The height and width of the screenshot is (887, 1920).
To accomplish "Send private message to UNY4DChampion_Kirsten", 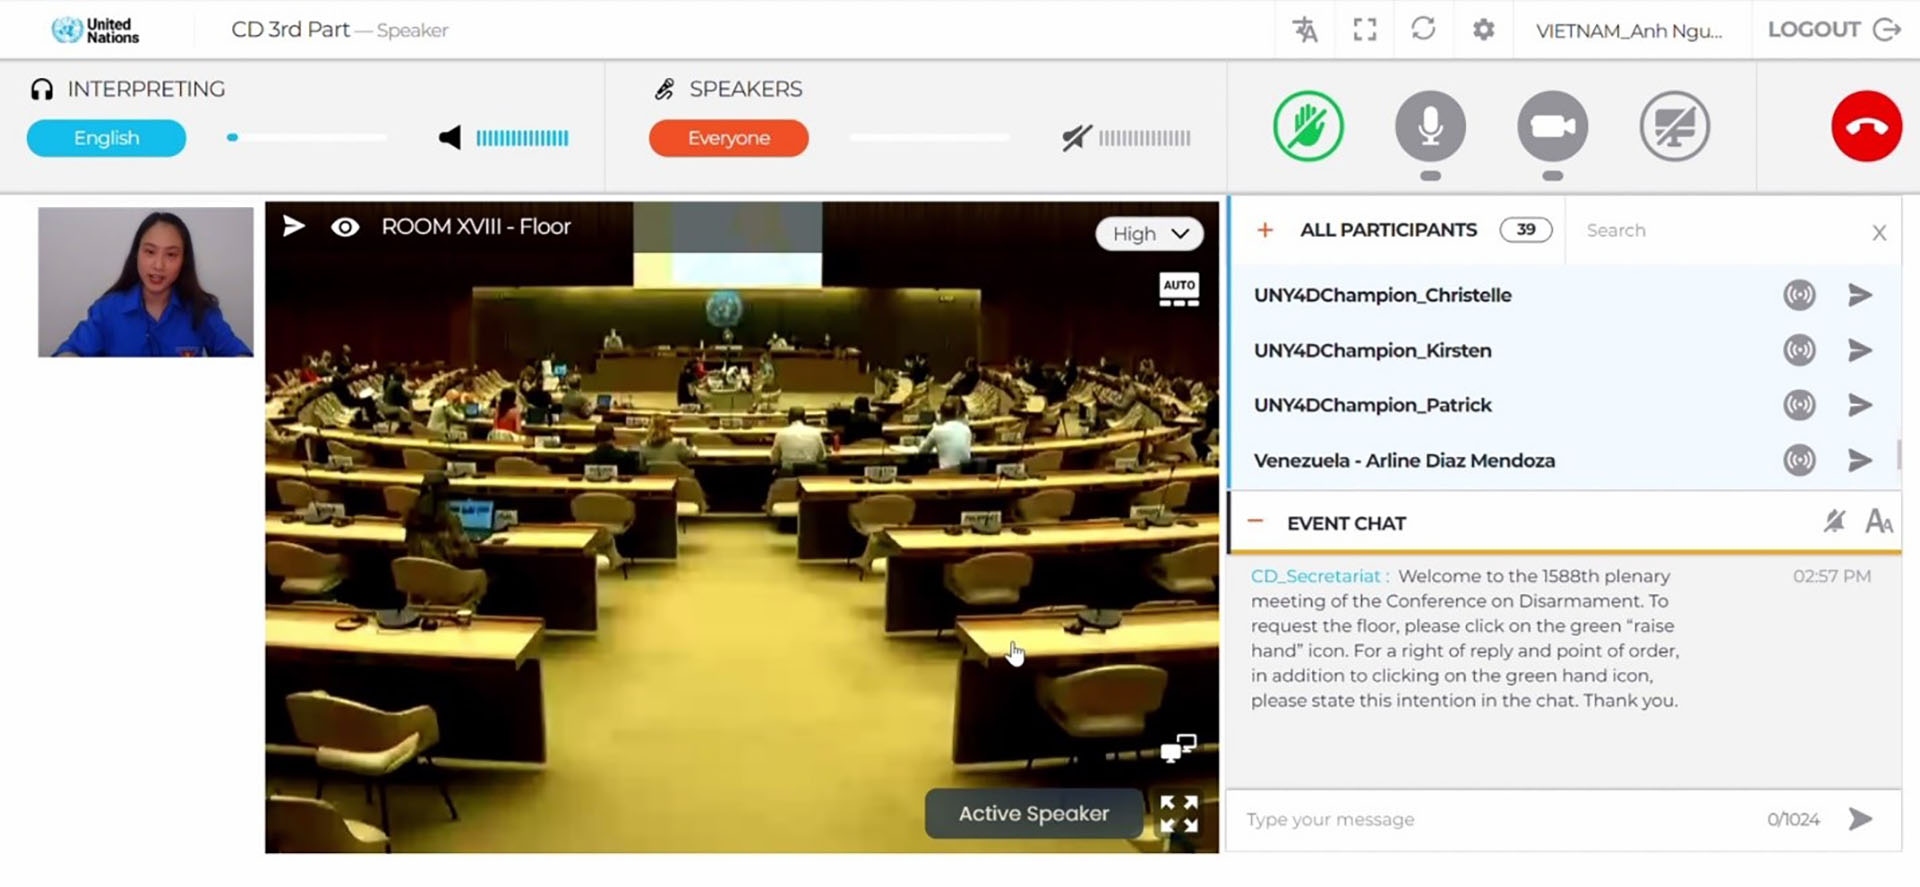I will [1859, 350].
